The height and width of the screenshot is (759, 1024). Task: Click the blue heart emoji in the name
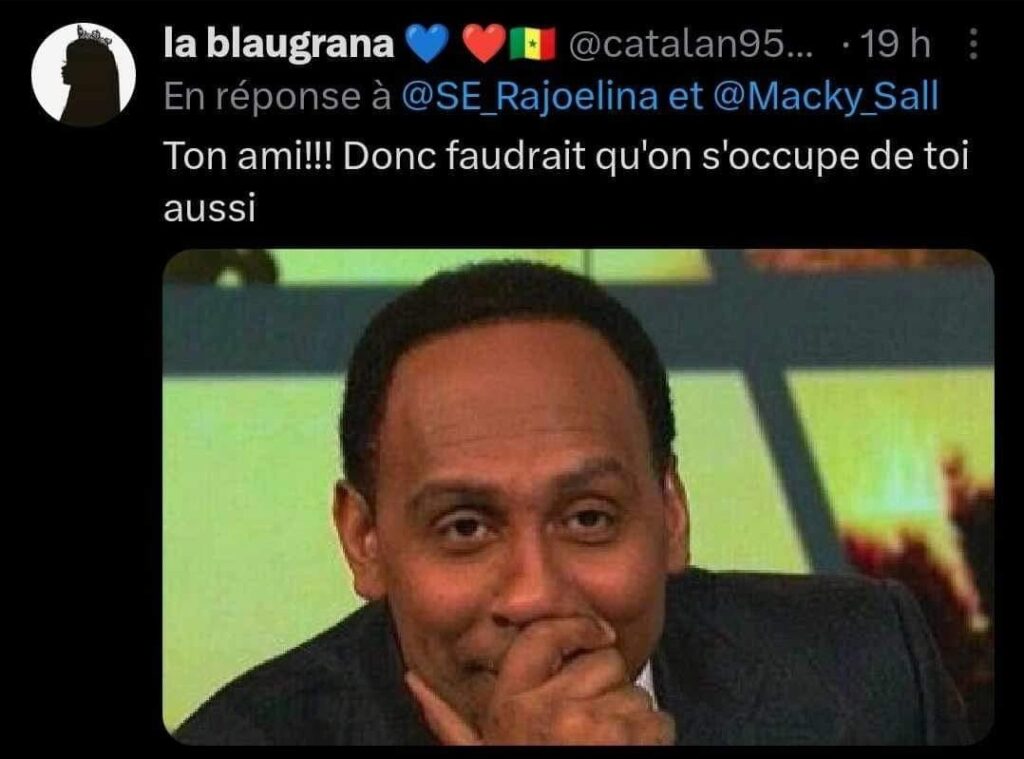(x=426, y=44)
